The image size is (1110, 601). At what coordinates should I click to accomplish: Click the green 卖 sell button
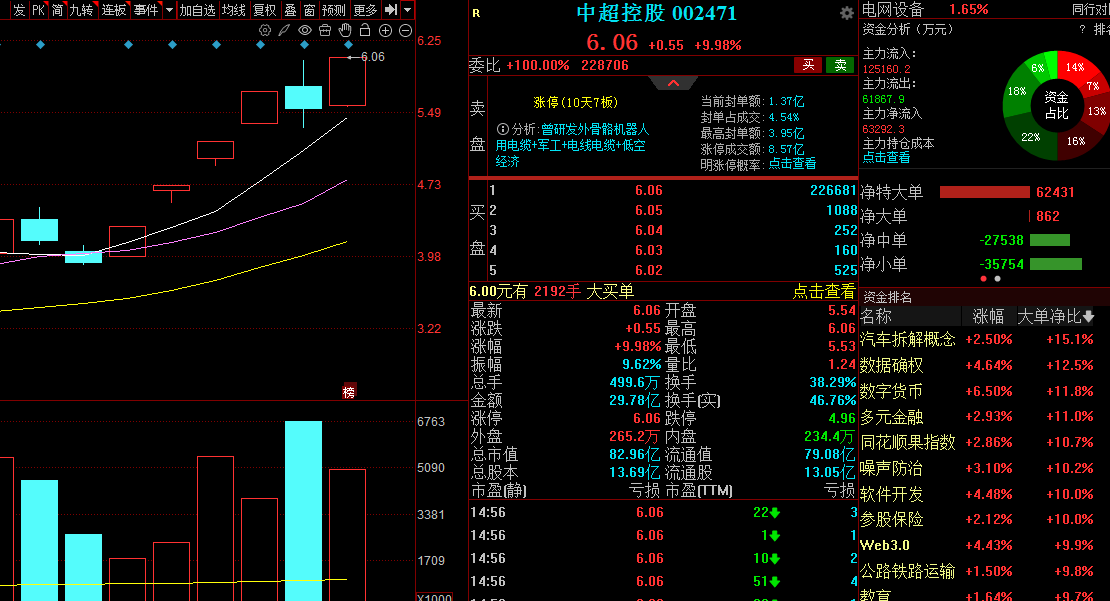click(840, 65)
